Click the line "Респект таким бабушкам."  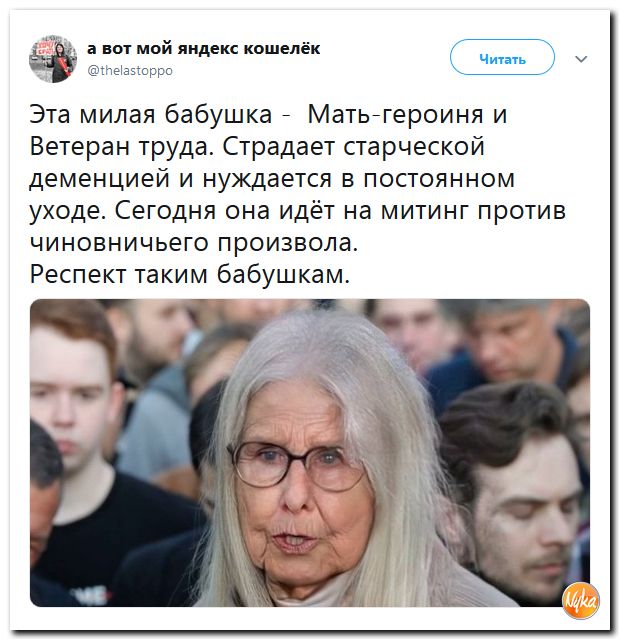[x=190, y=274]
